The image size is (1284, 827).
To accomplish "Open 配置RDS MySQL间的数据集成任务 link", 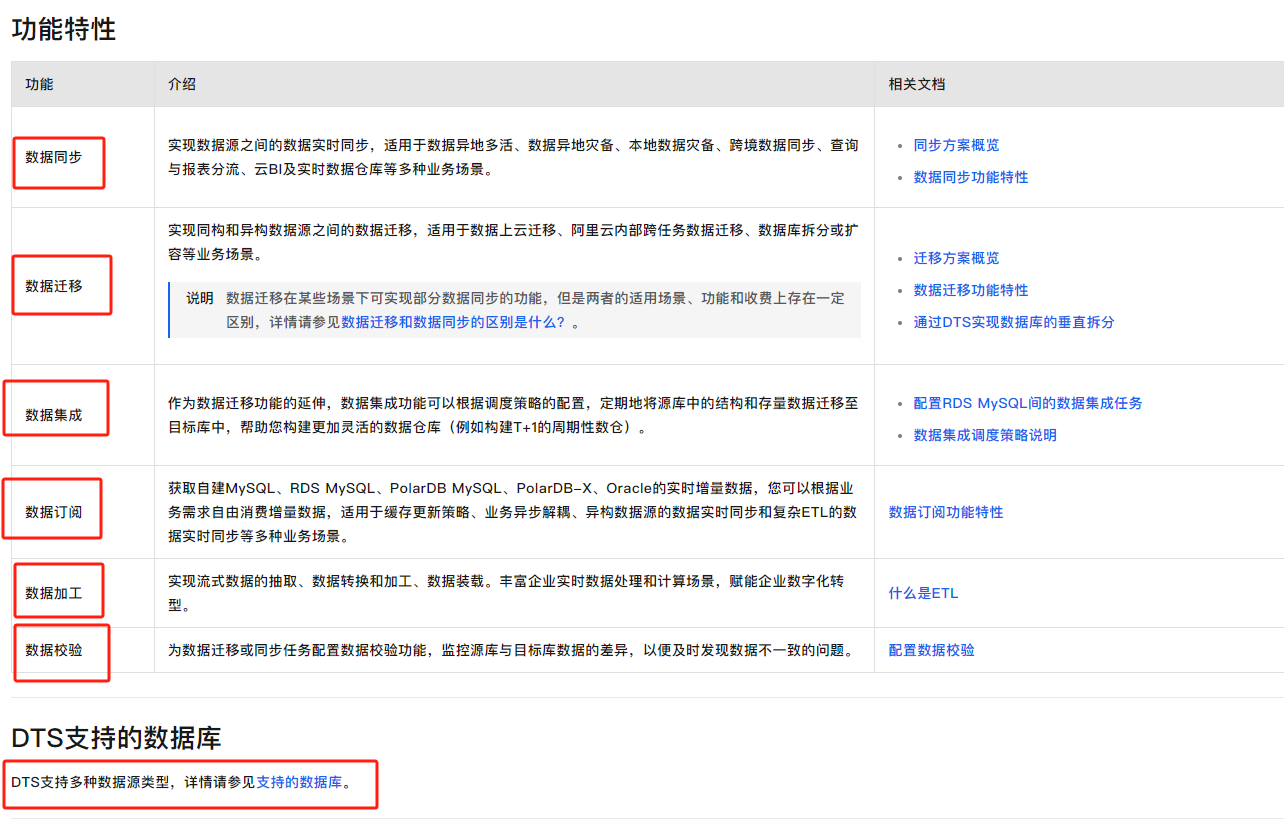I will coord(1028,403).
